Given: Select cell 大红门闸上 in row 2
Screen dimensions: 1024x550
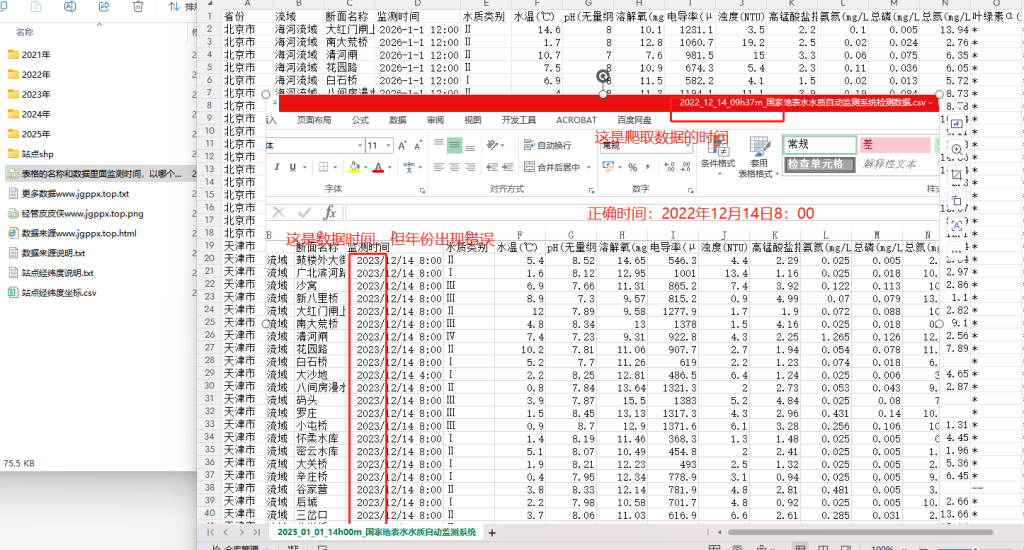Looking at the screenshot, I should [349, 29].
